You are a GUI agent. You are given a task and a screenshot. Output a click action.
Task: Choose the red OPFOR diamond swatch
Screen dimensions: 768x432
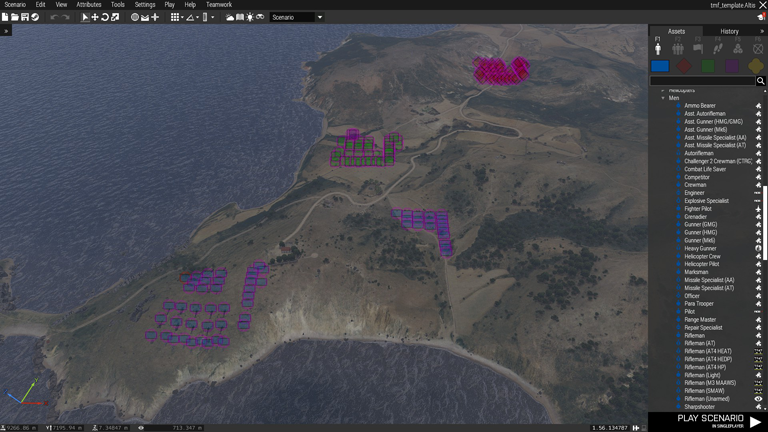point(684,66)
